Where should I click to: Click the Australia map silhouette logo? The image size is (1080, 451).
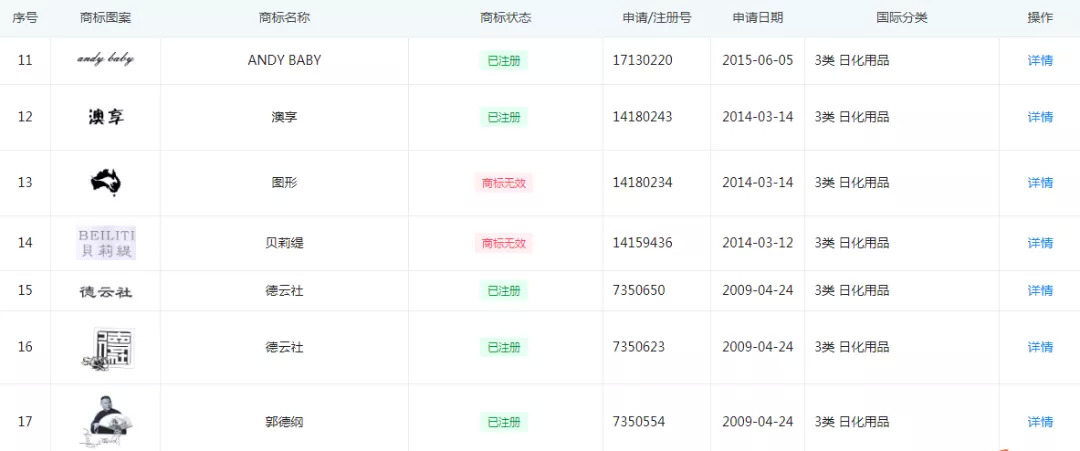click(x=106, y=182)
